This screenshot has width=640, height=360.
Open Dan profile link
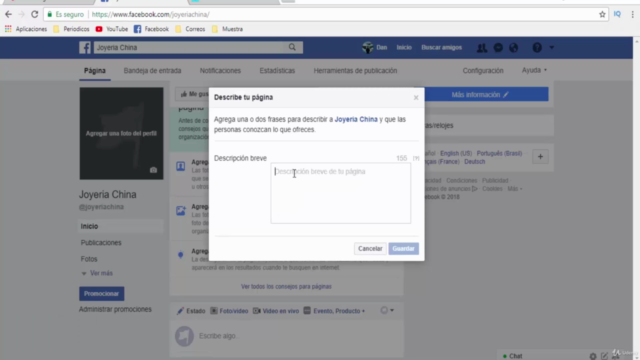[375, 47]
